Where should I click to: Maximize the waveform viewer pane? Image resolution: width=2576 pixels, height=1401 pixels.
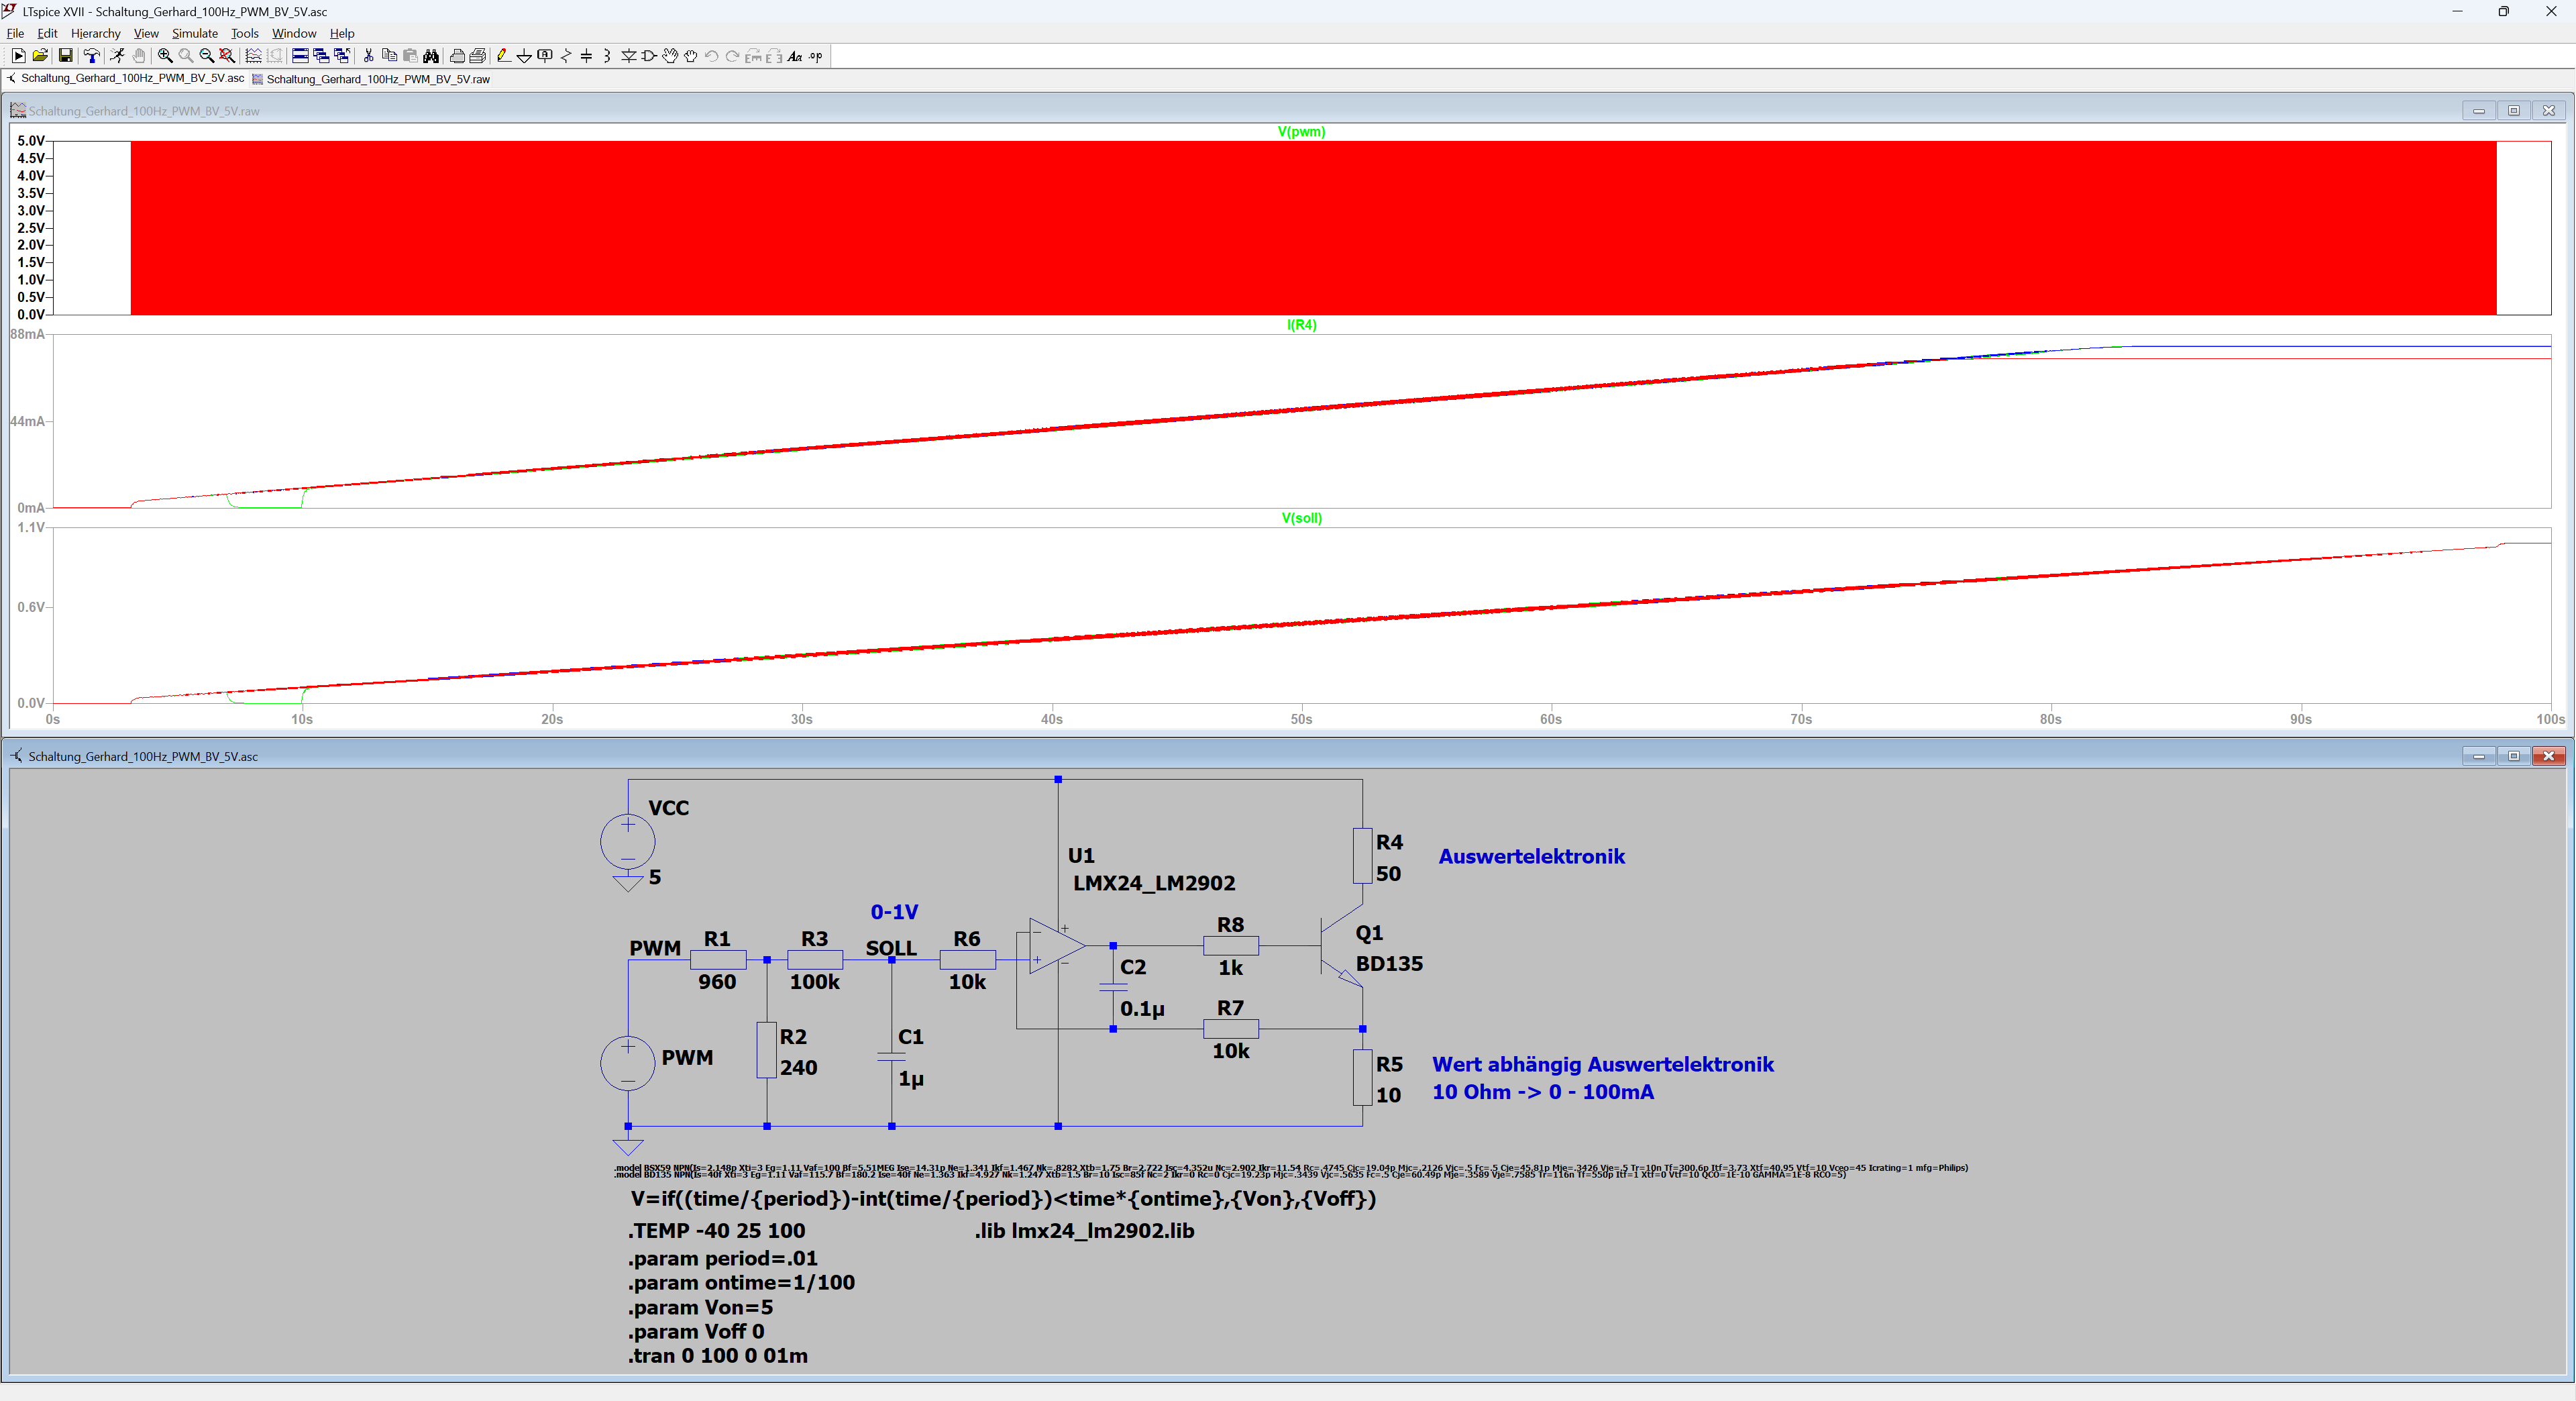(x=2513, y=111)
